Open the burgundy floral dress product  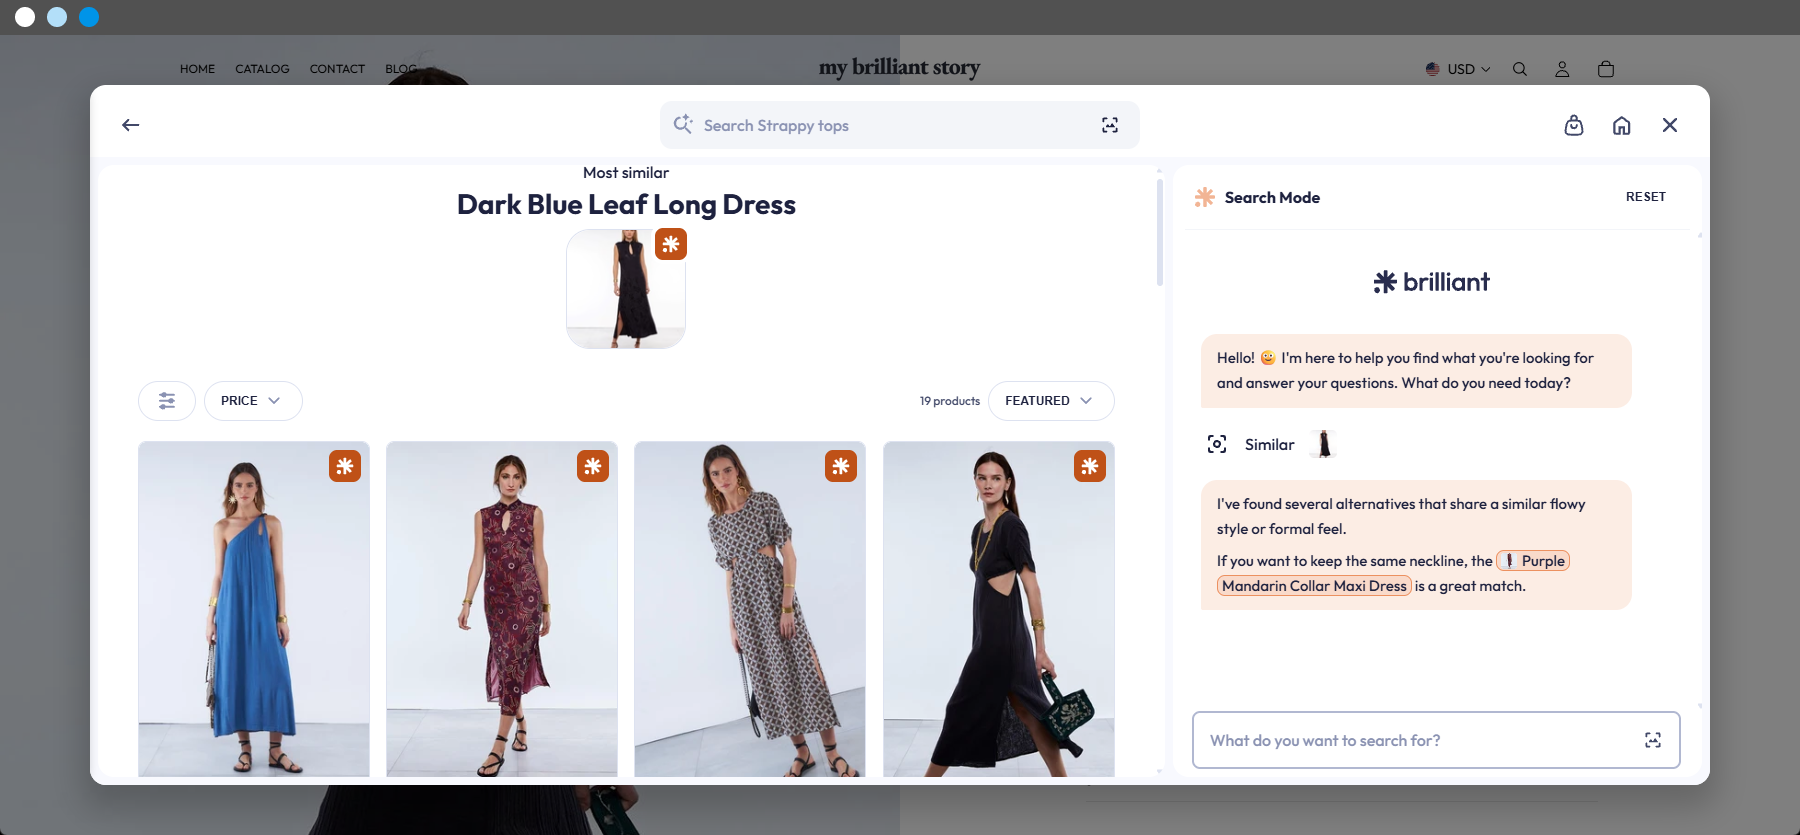click(502, 609)
